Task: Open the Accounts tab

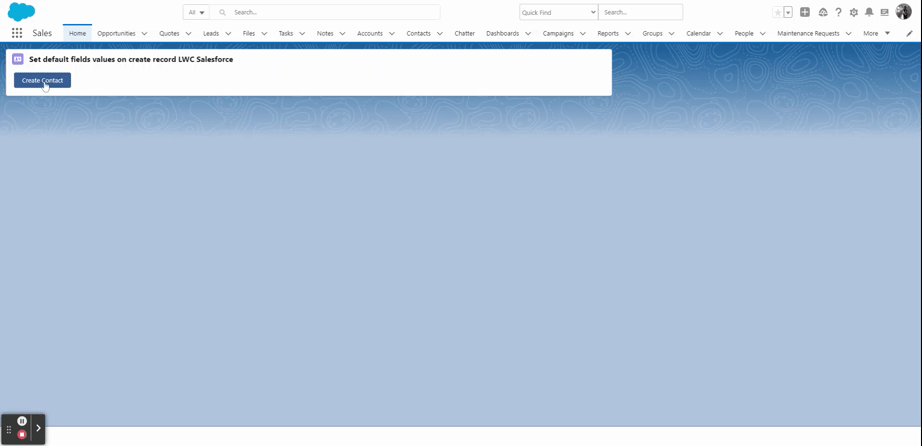Action: pos(370,34)
